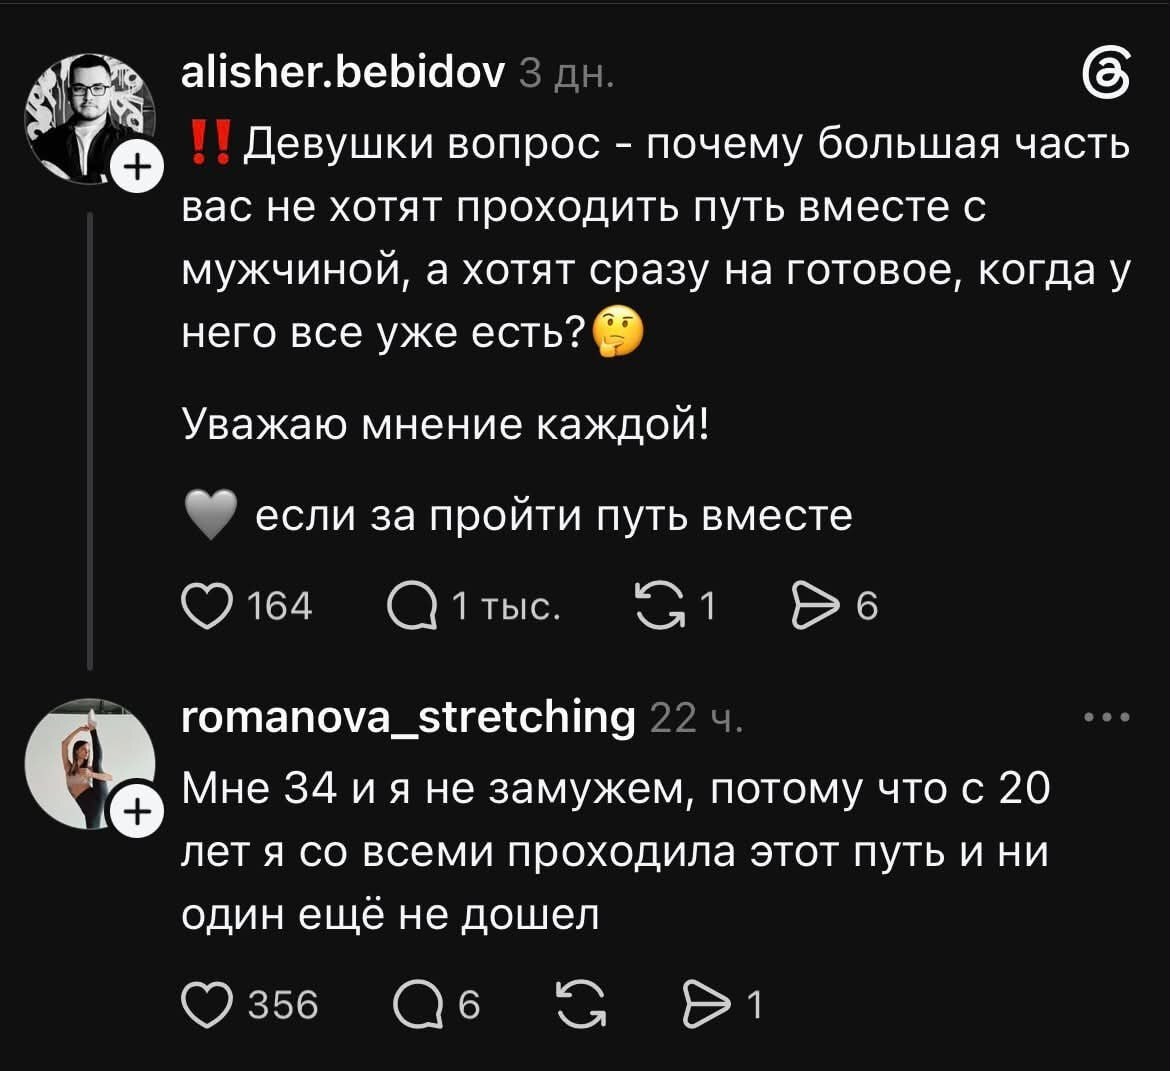Open alisher.bebidov's profile from username
Viewport: 1170px width, 1071px height.
pos(343,73)
